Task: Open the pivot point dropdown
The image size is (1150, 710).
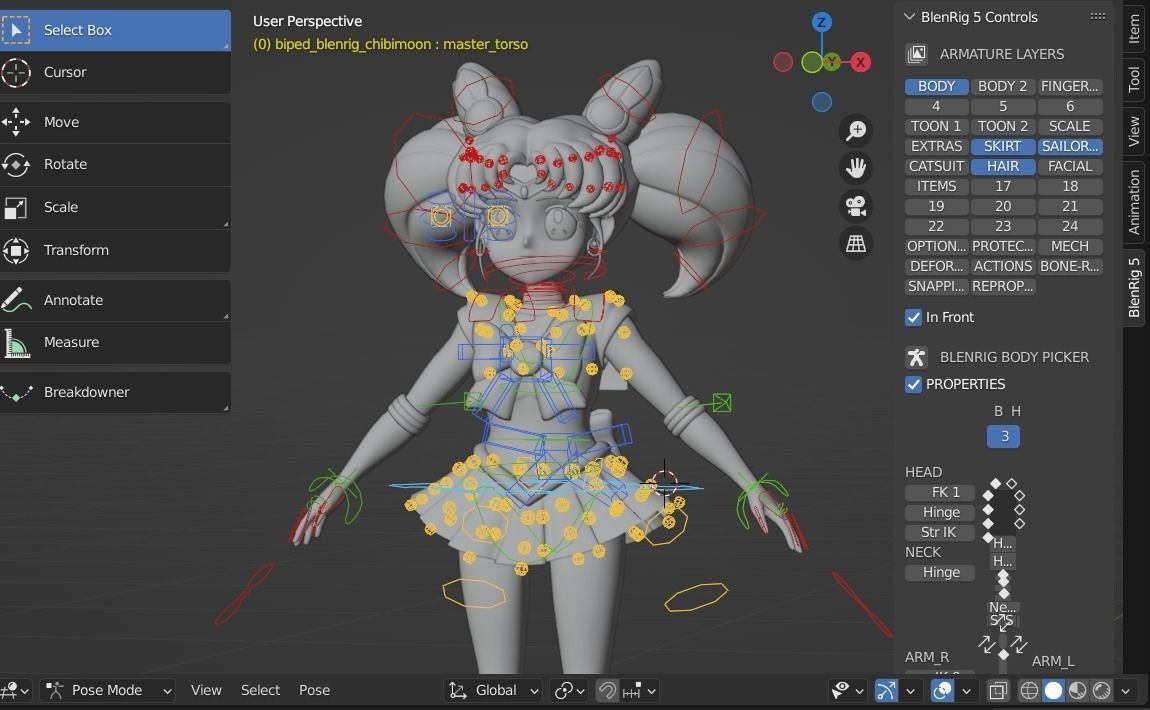Action: coord(570,690)
